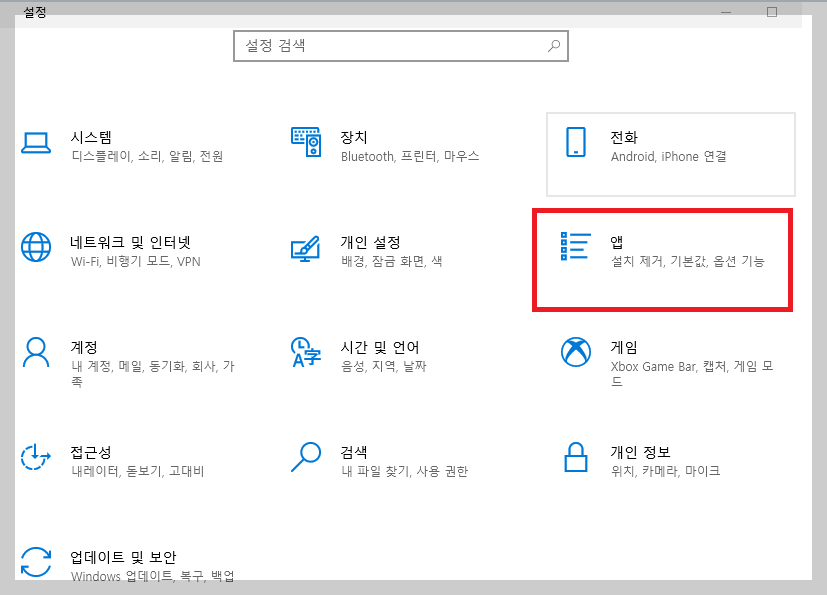This screenshot has height=595, width=827.
Task: Open the Privacy (개인 정보) lock icon
Action: (575, 457)
